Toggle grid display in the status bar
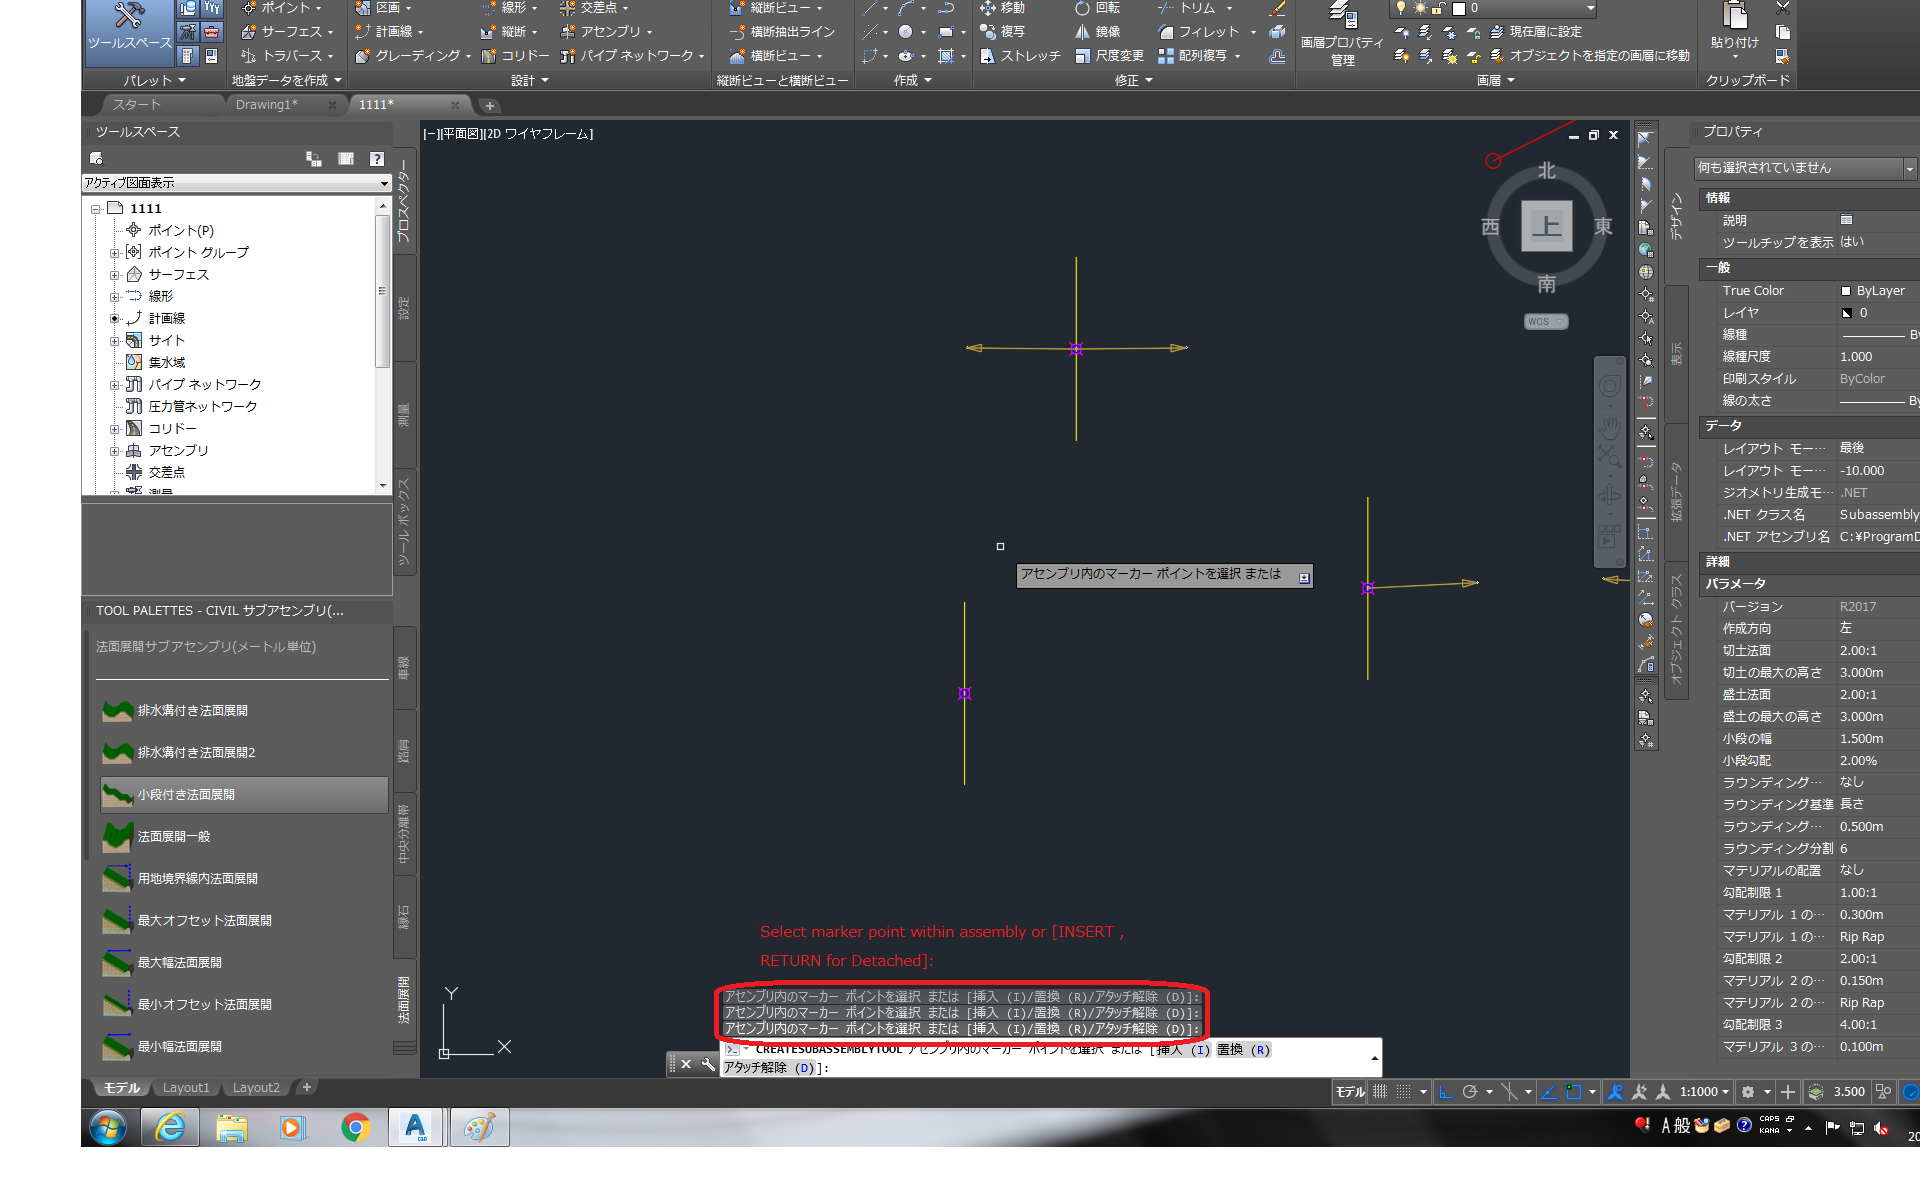The image size is (1920, 1200). point(1379,1091)
